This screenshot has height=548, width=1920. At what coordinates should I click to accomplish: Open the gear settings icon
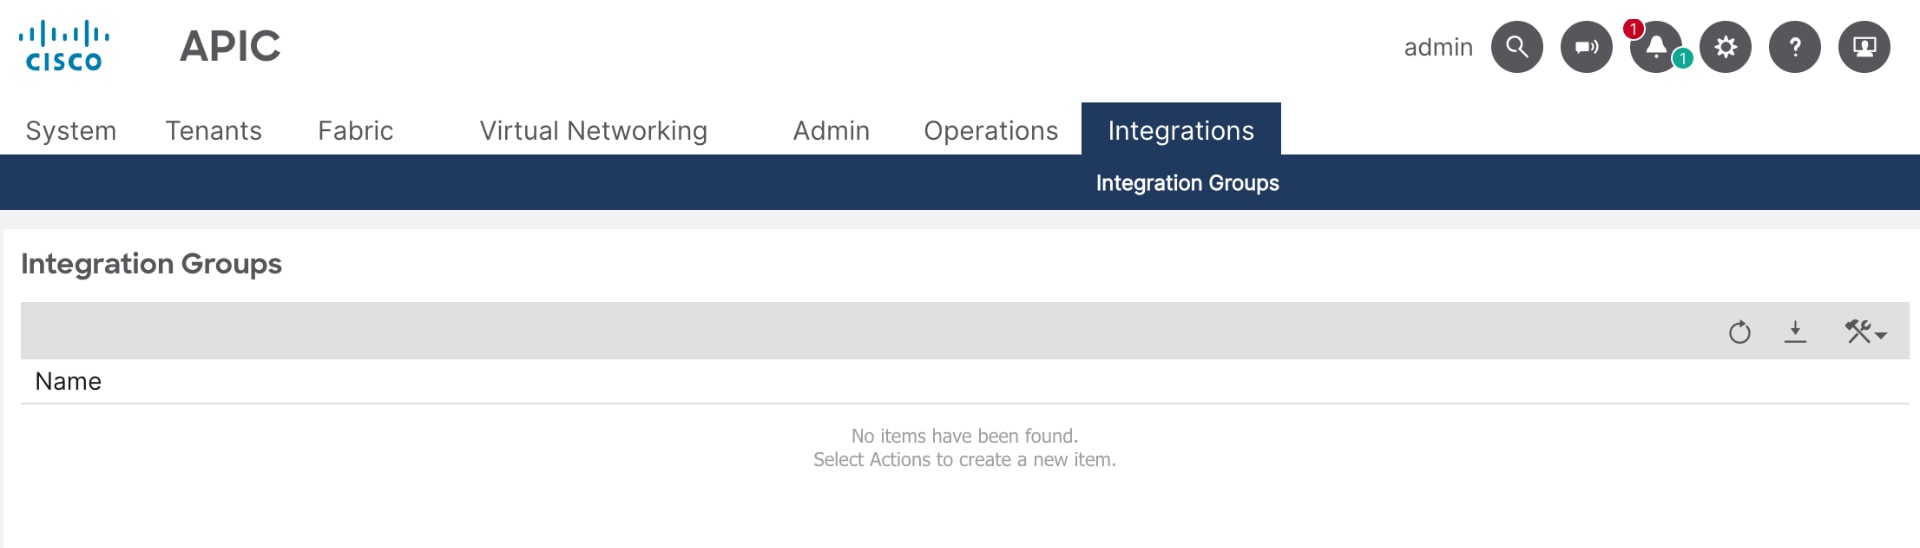point(1725,47)
